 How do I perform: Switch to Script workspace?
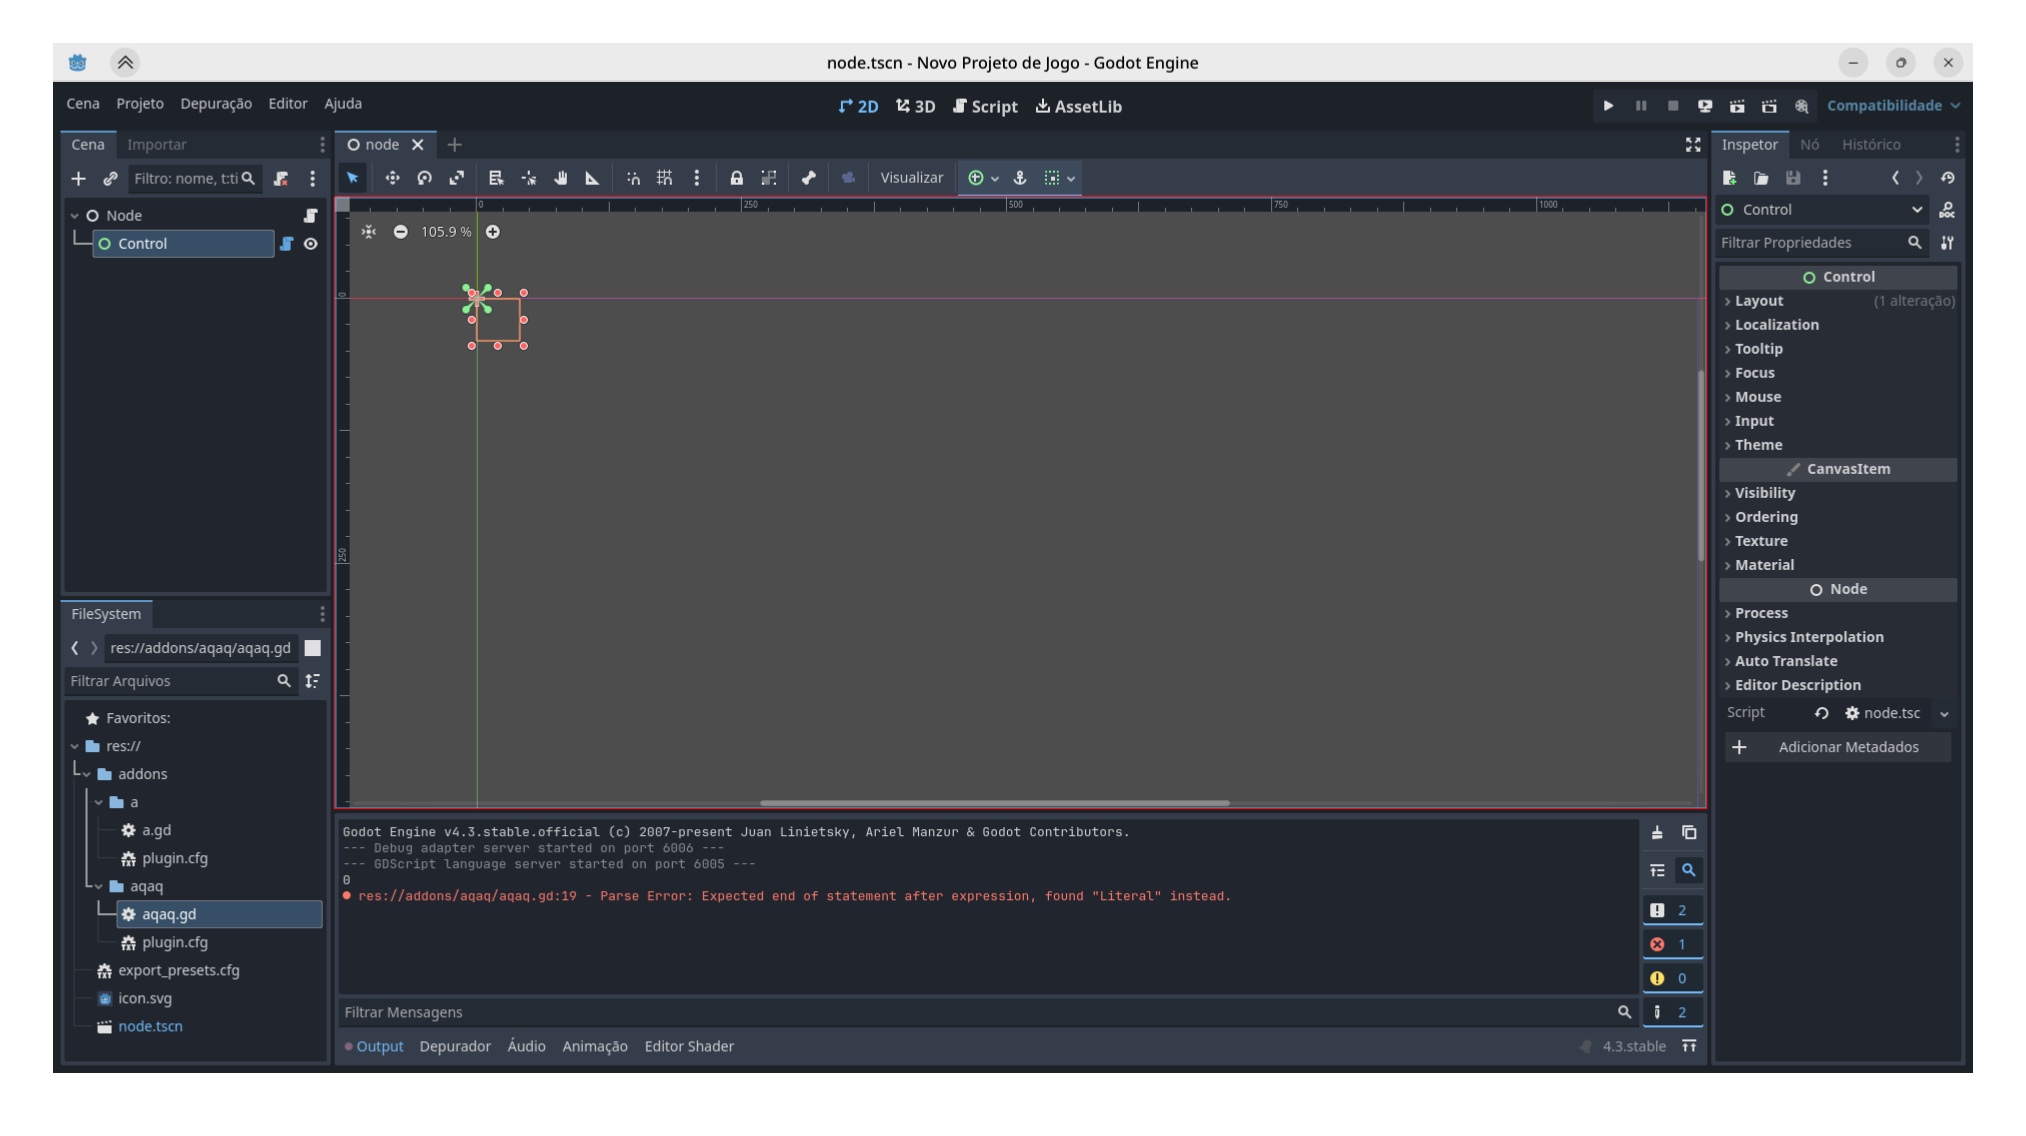point(985,107)
